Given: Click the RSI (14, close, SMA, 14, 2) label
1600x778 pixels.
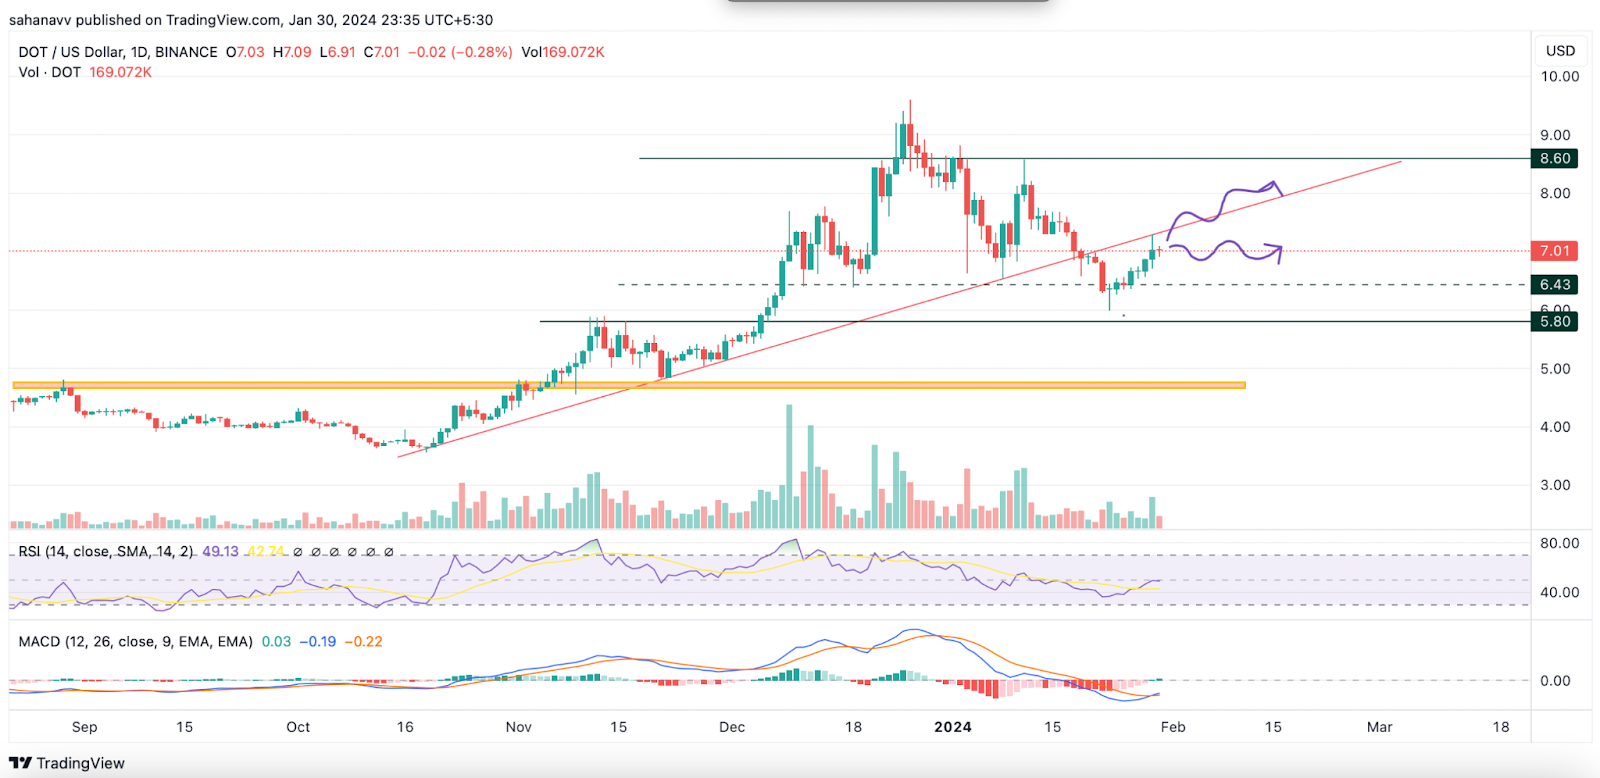Looking at the screenshot, I should coord(106,551).
